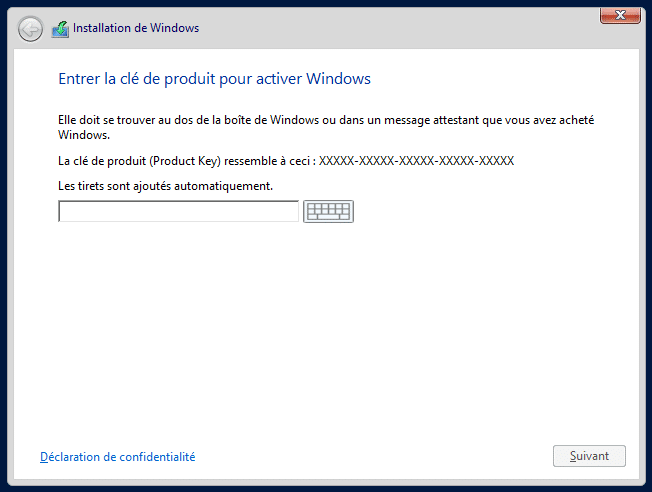Open the on-screen keyboard icon
The image size is (652, 492).
click(328, 211)
